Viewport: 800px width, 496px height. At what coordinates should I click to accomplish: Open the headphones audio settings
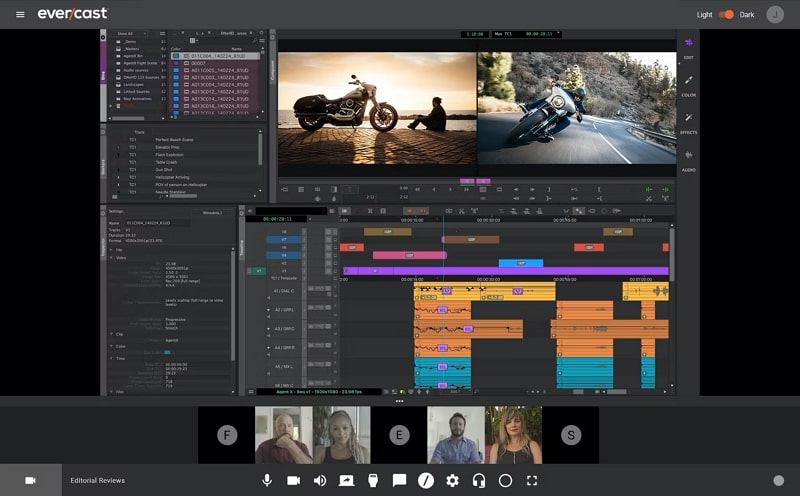pyautogui.click(x=479, y=480)
